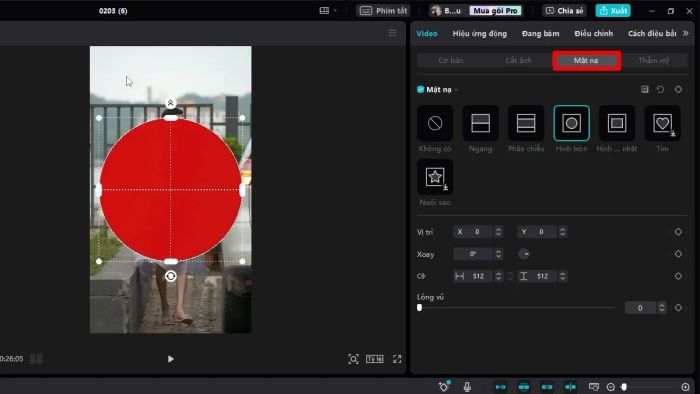Click the preview zoom-to-fit icon
Image resolution: width=700 pixels, height=394 pixels.
(353, 359)
